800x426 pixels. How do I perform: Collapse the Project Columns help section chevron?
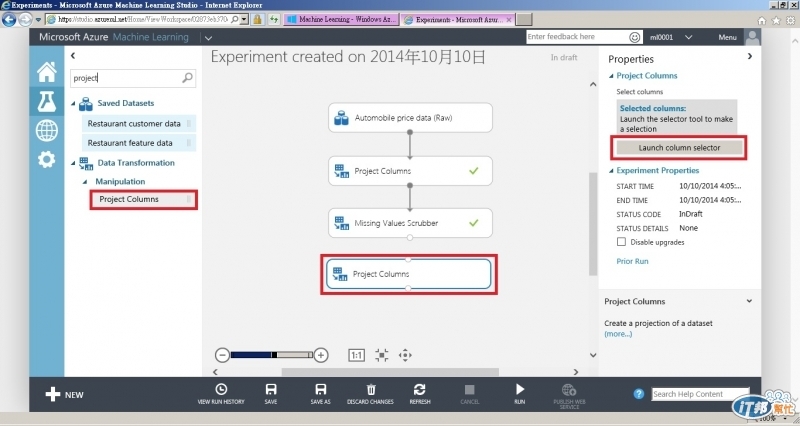tap(749, 301)
